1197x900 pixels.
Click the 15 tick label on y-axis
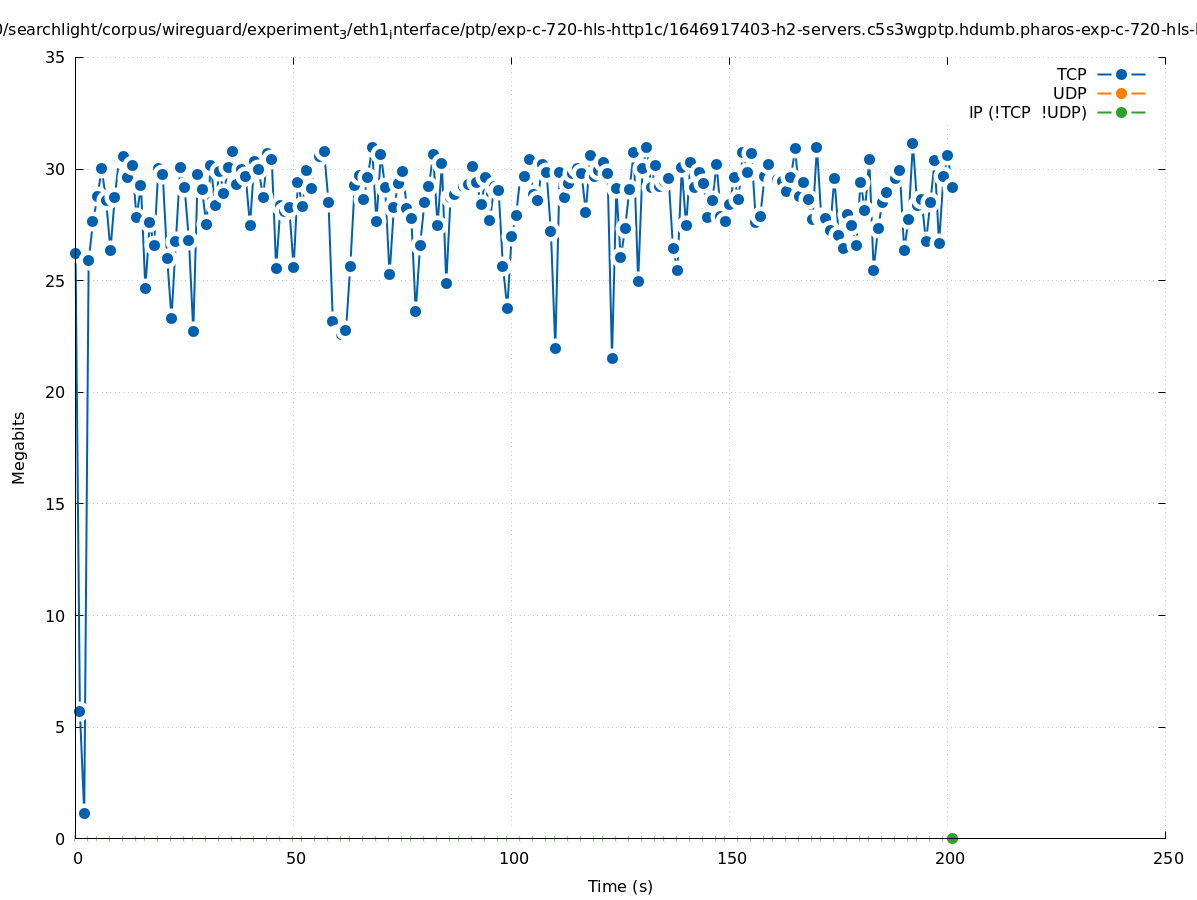(x=56, y=504)
